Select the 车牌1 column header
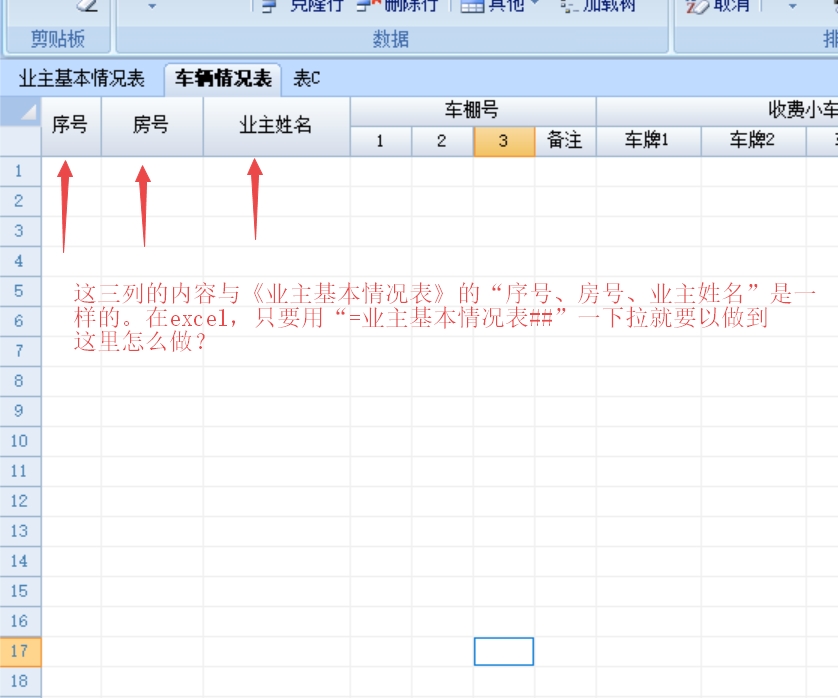The height and width of the screenshot is (698, 838). pyautogui.click(x=647, y=141)
